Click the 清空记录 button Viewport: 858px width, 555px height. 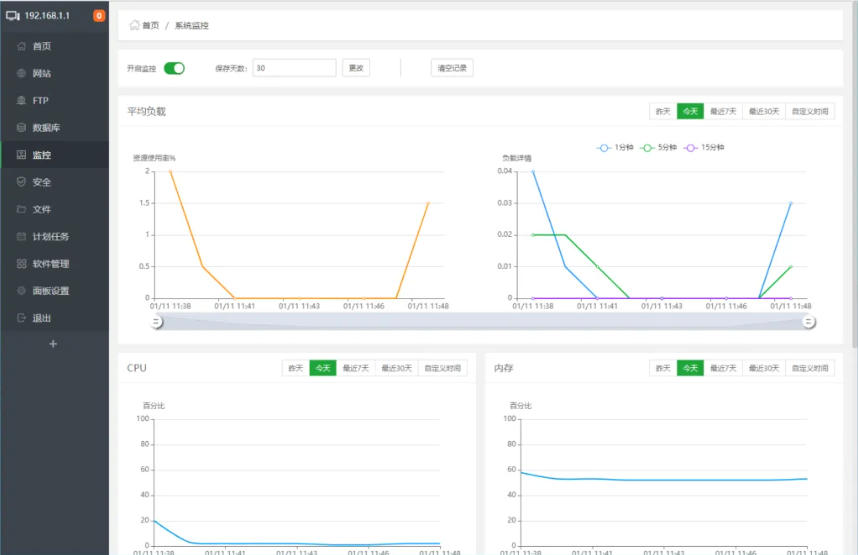click(x=452, y=68)
